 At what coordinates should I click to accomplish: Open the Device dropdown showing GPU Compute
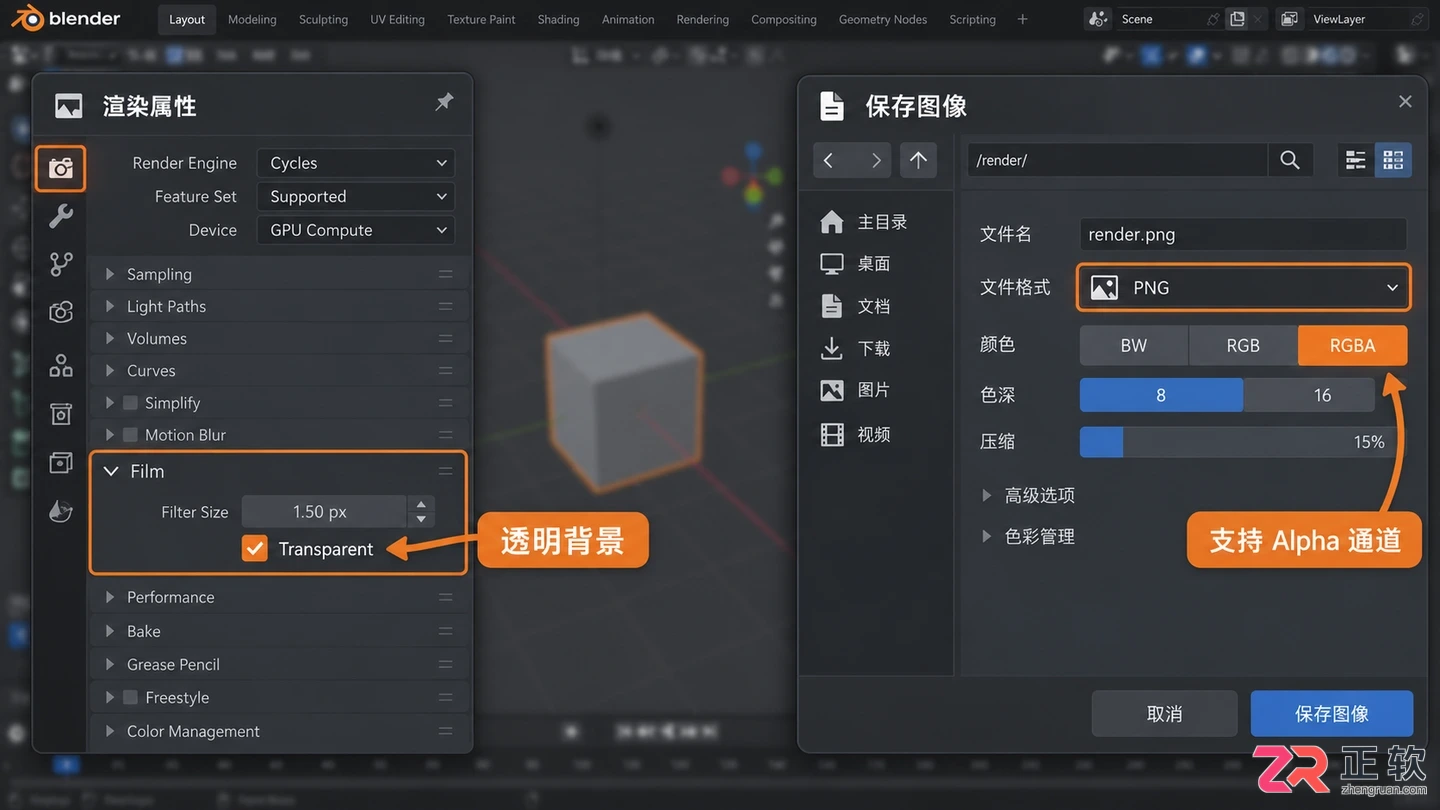[x=356, y=230]
